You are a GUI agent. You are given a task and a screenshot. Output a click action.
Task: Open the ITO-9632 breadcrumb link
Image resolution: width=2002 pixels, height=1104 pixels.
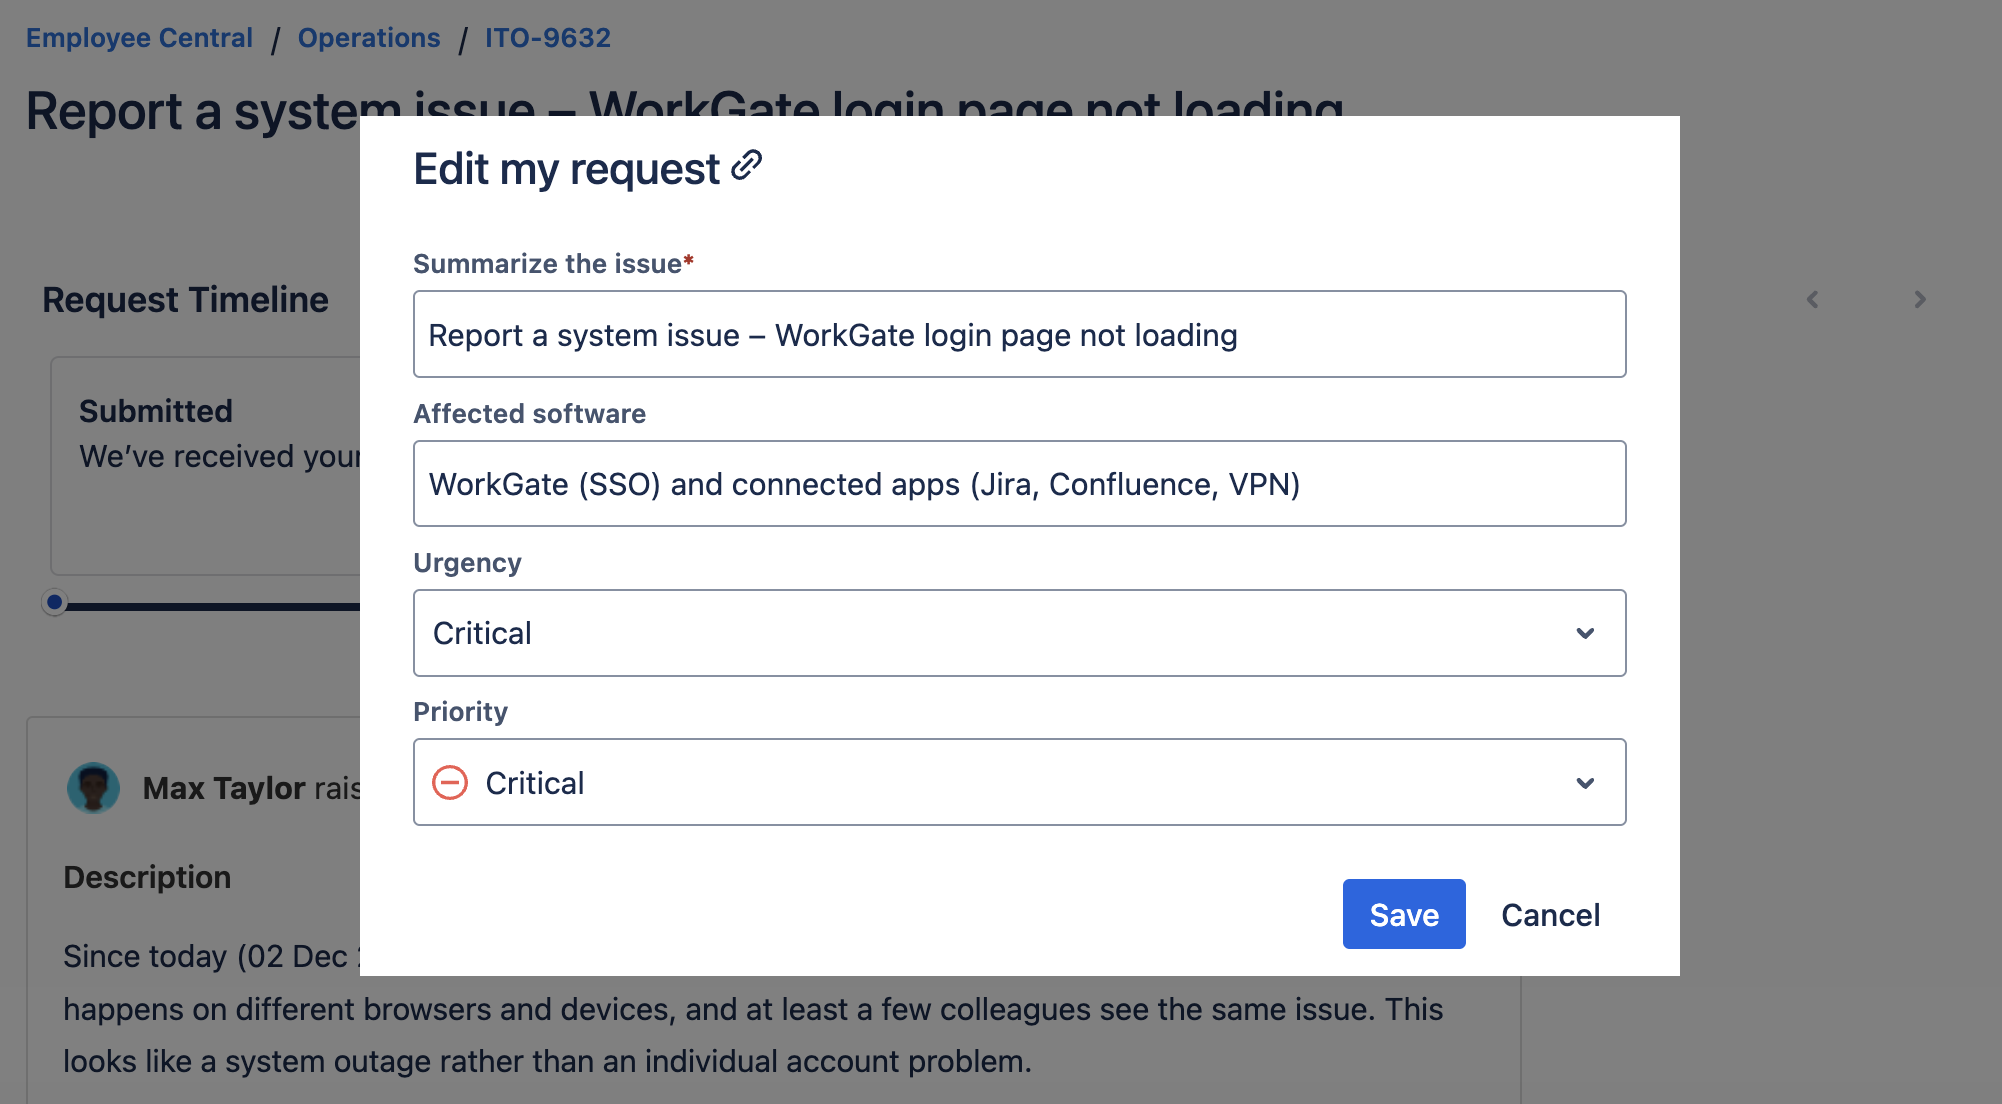click(x=548, y=38)
